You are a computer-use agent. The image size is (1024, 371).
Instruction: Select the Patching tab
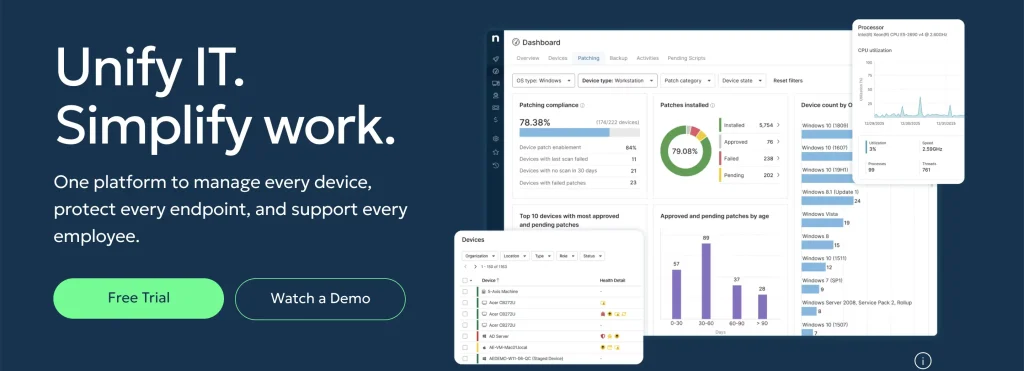click(x=588, y=58)
